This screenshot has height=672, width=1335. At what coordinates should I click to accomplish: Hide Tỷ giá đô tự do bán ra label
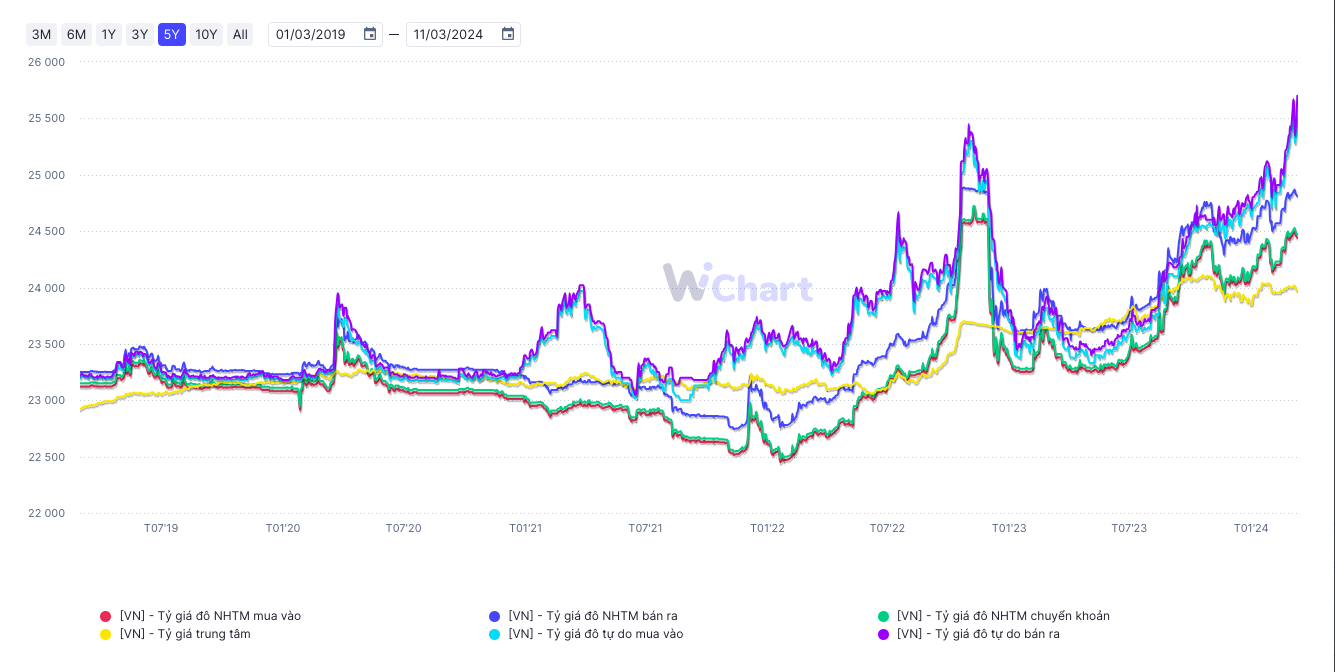978,634
